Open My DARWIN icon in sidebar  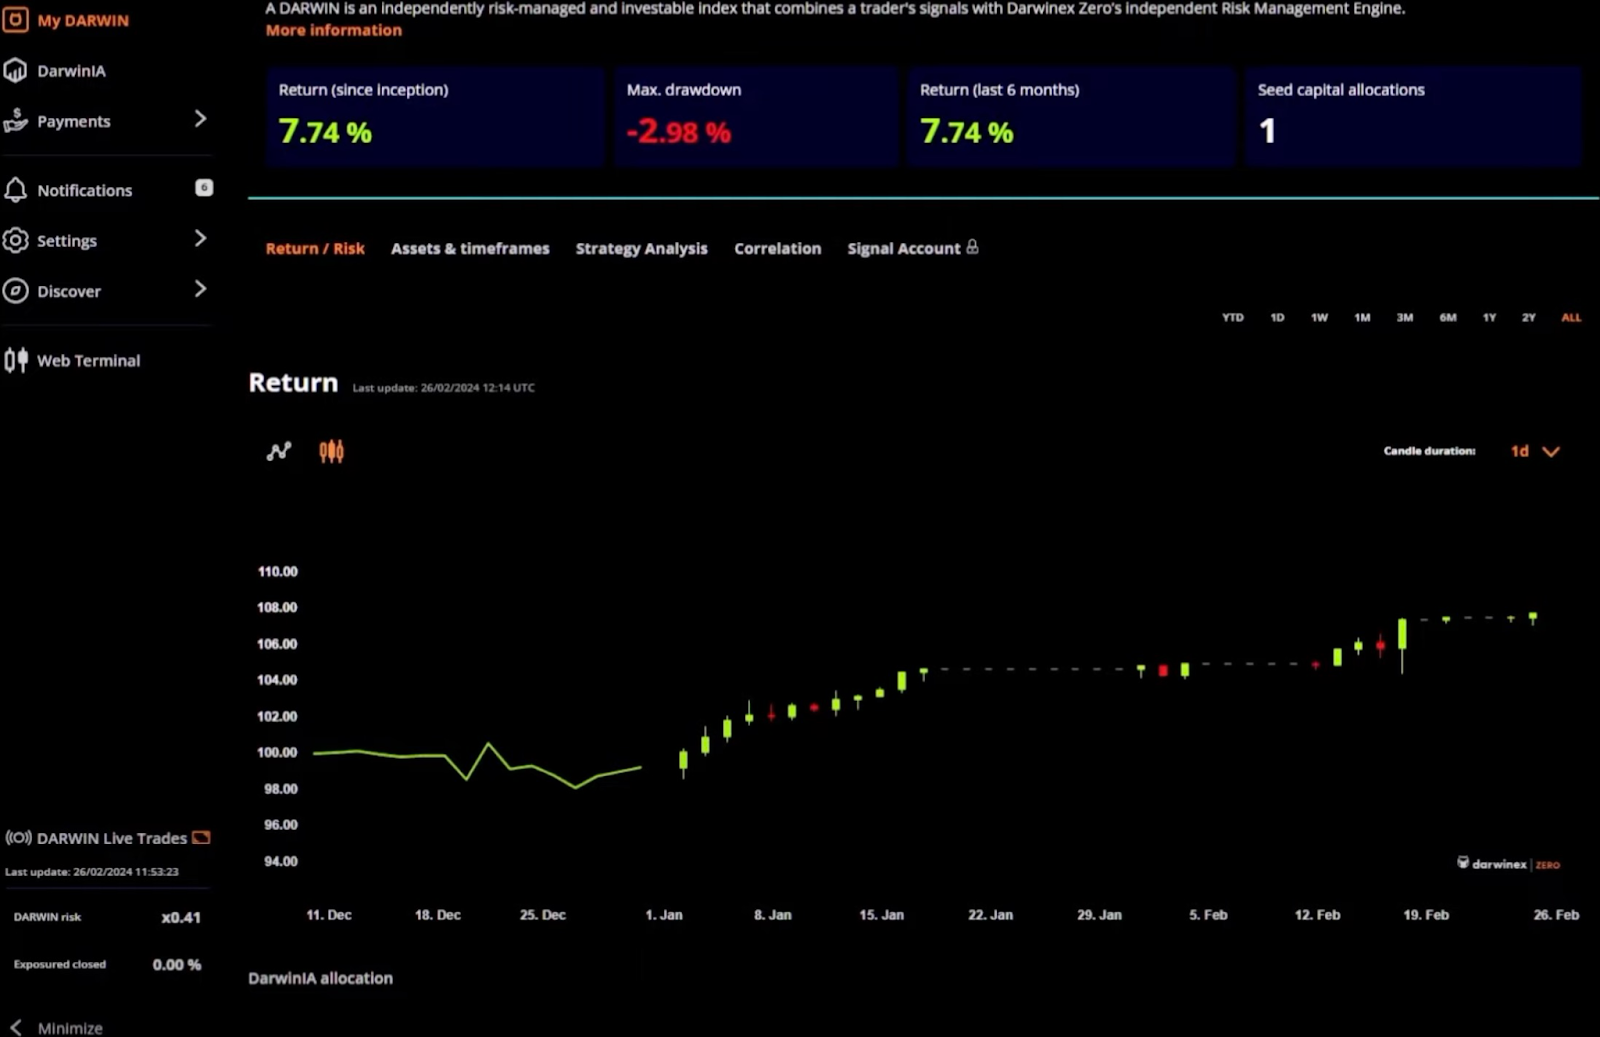15,19
